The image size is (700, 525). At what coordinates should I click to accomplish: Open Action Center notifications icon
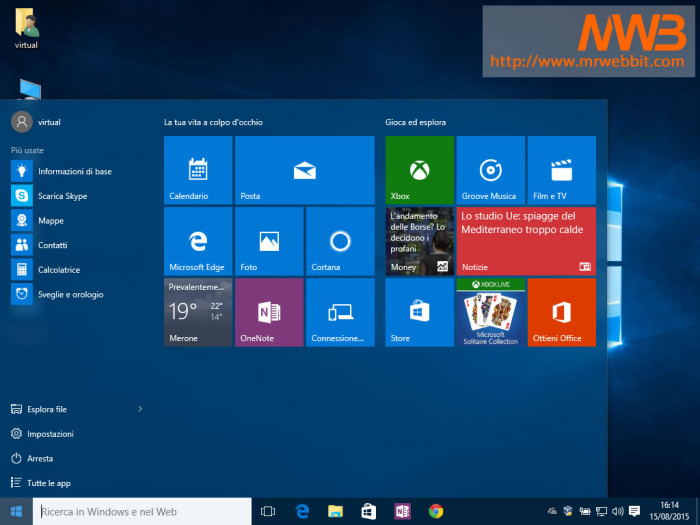coord(634,511)
